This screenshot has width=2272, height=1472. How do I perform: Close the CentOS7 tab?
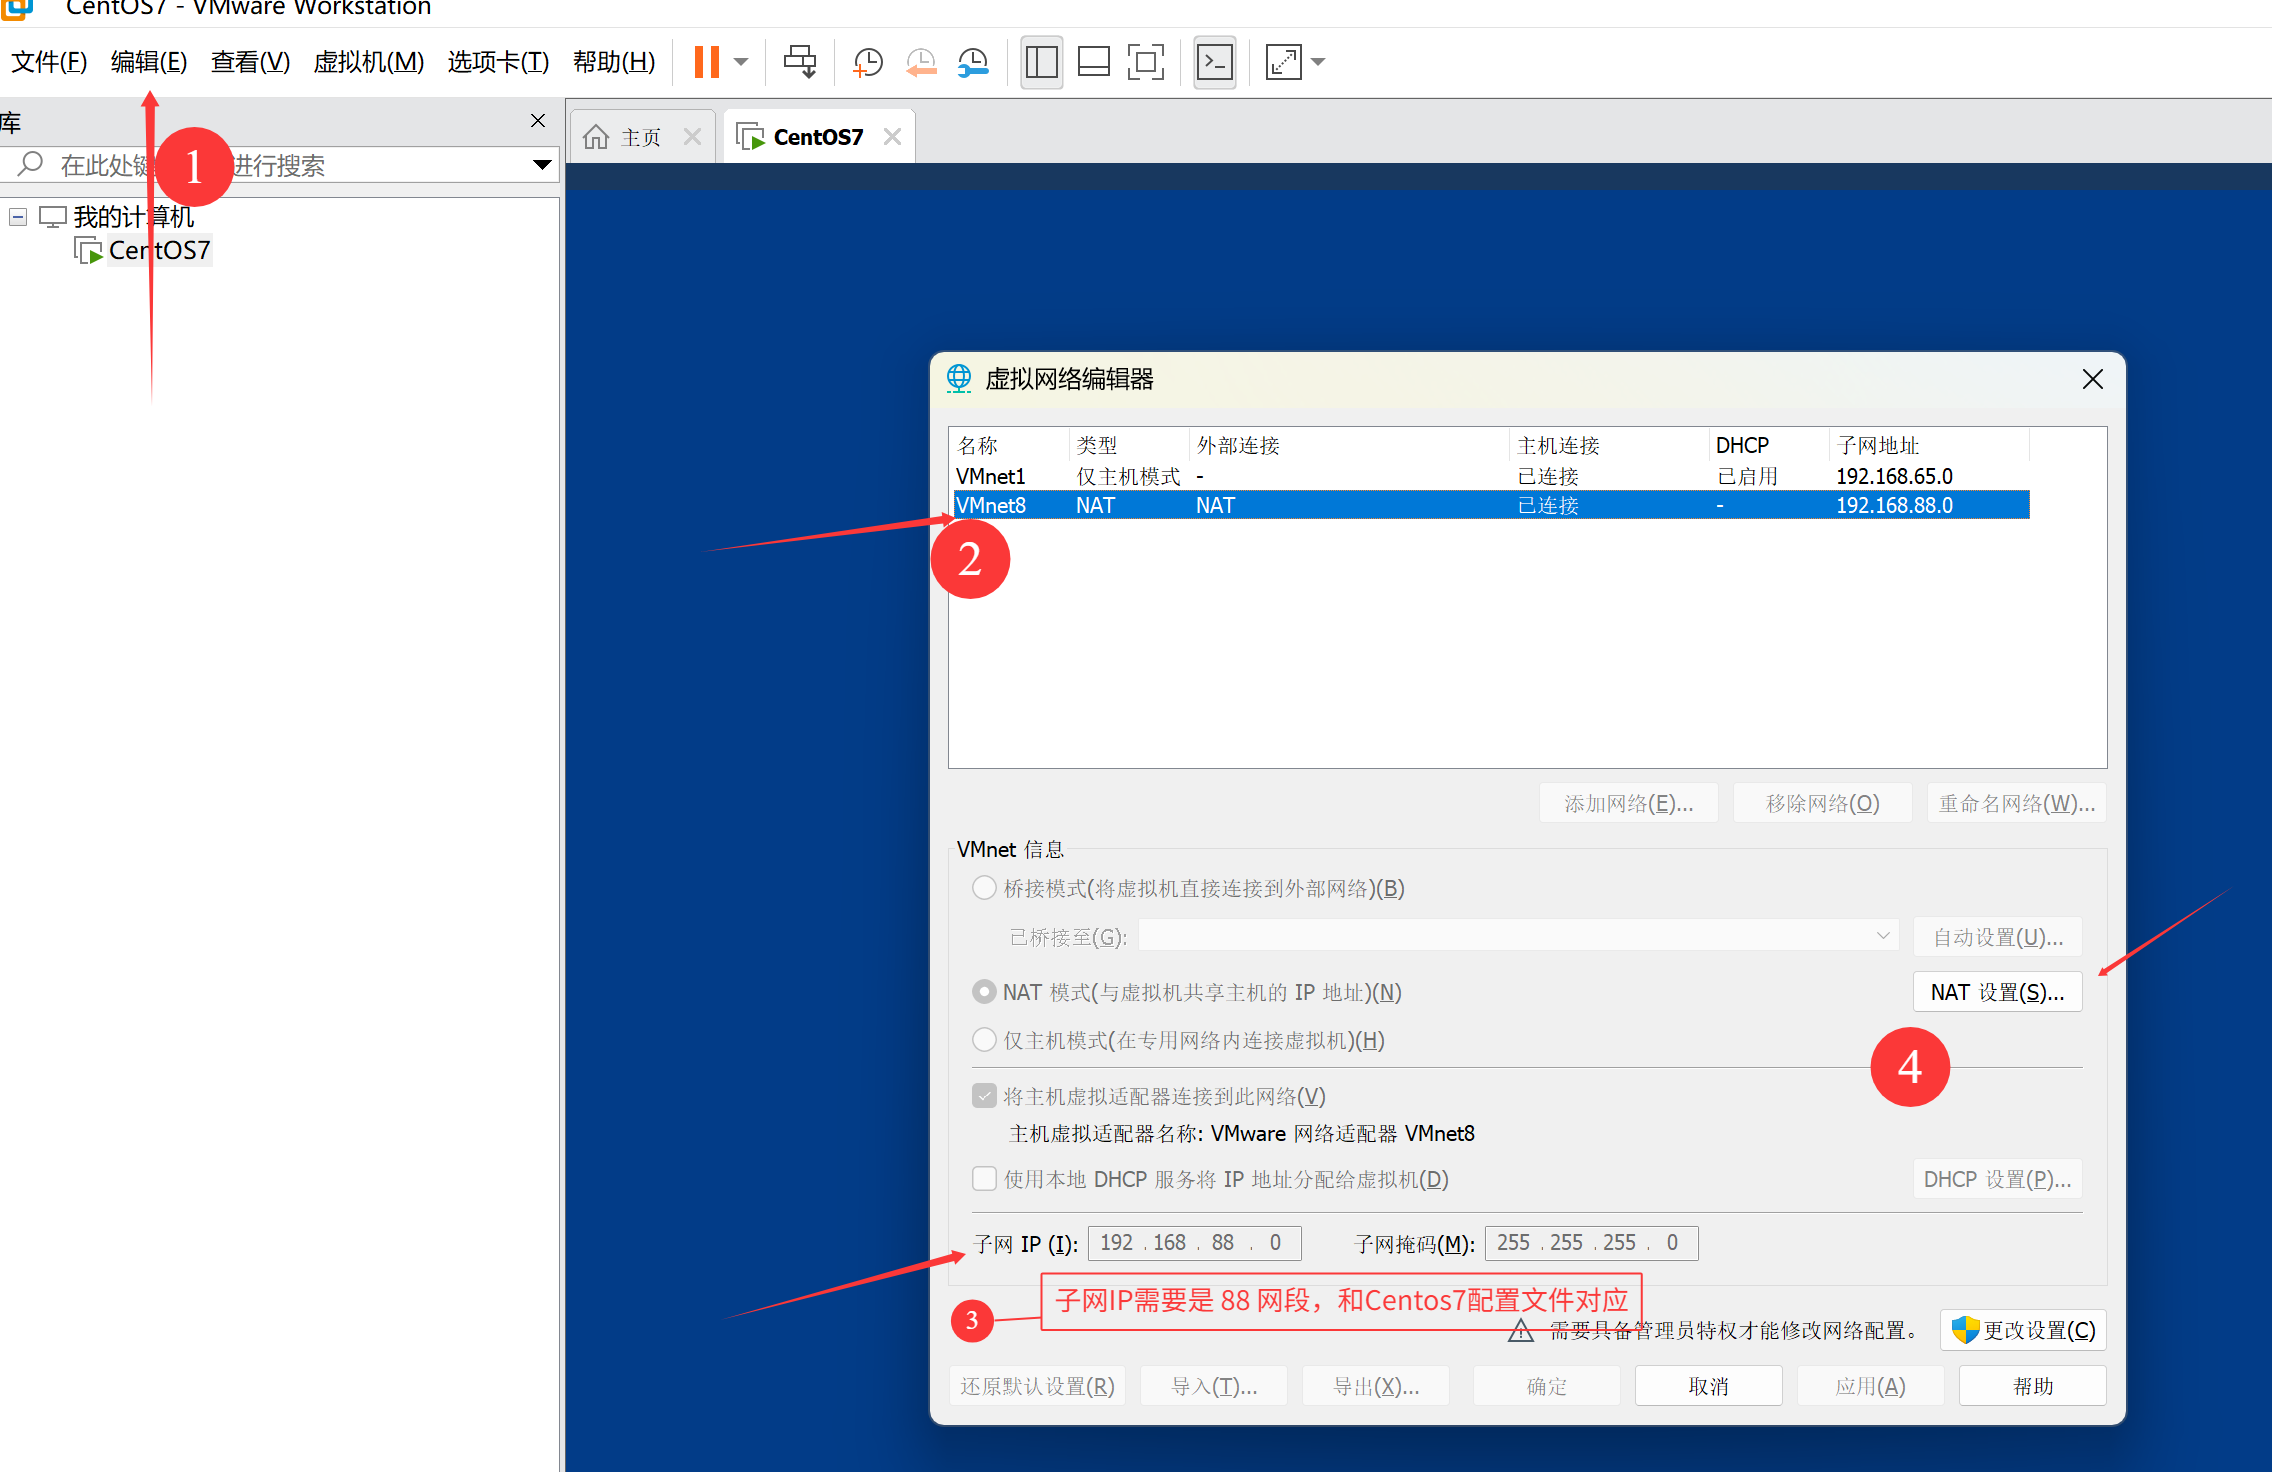pos(892,137)
